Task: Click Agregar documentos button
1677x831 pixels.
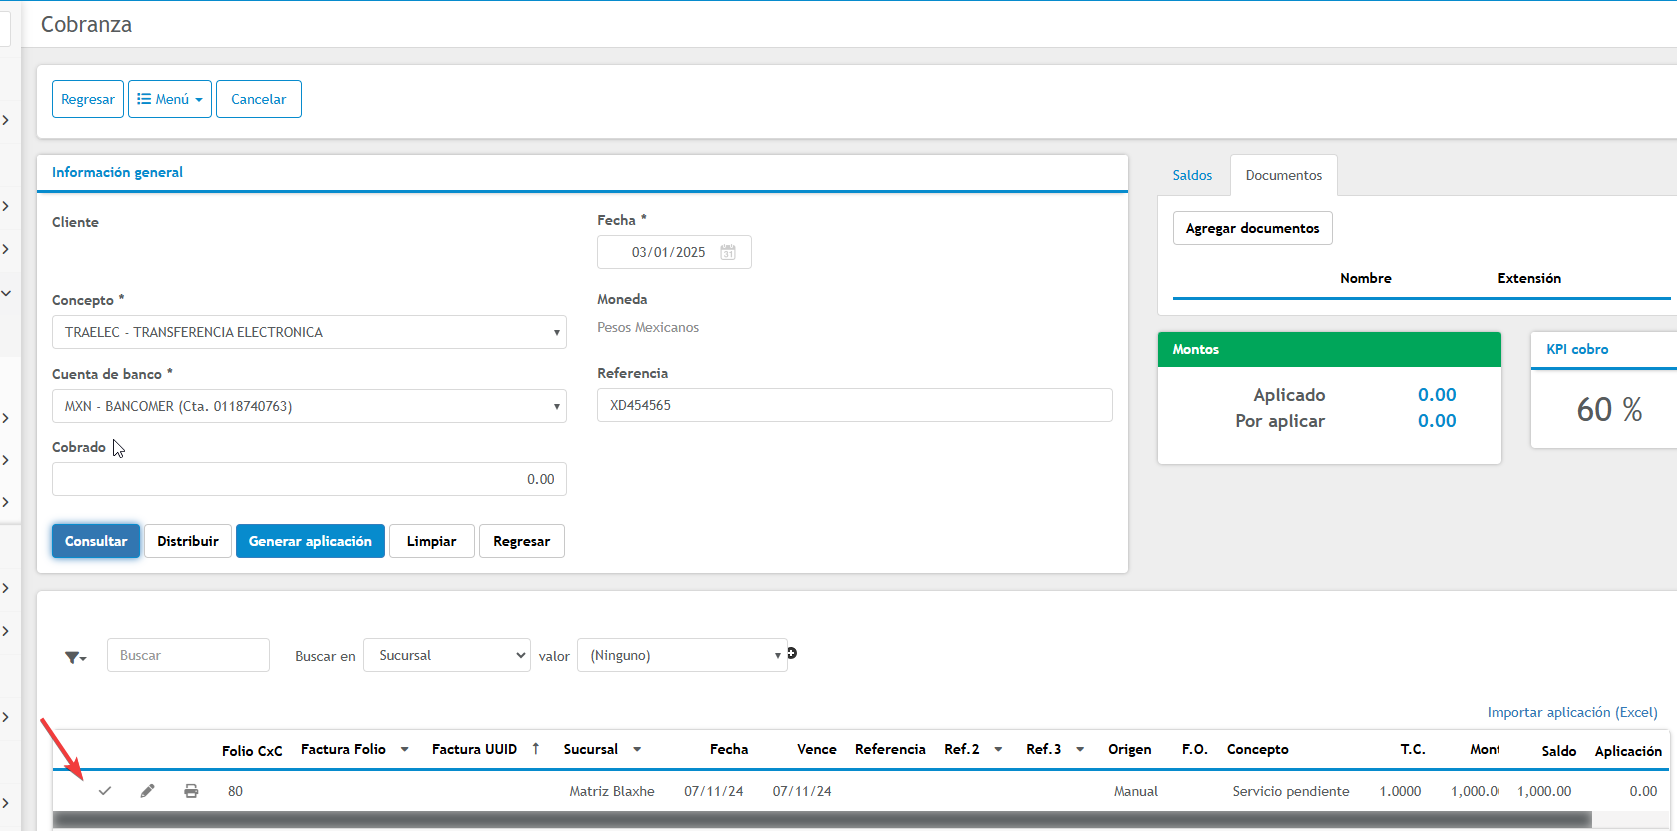Action: [x=1253, y=228]
